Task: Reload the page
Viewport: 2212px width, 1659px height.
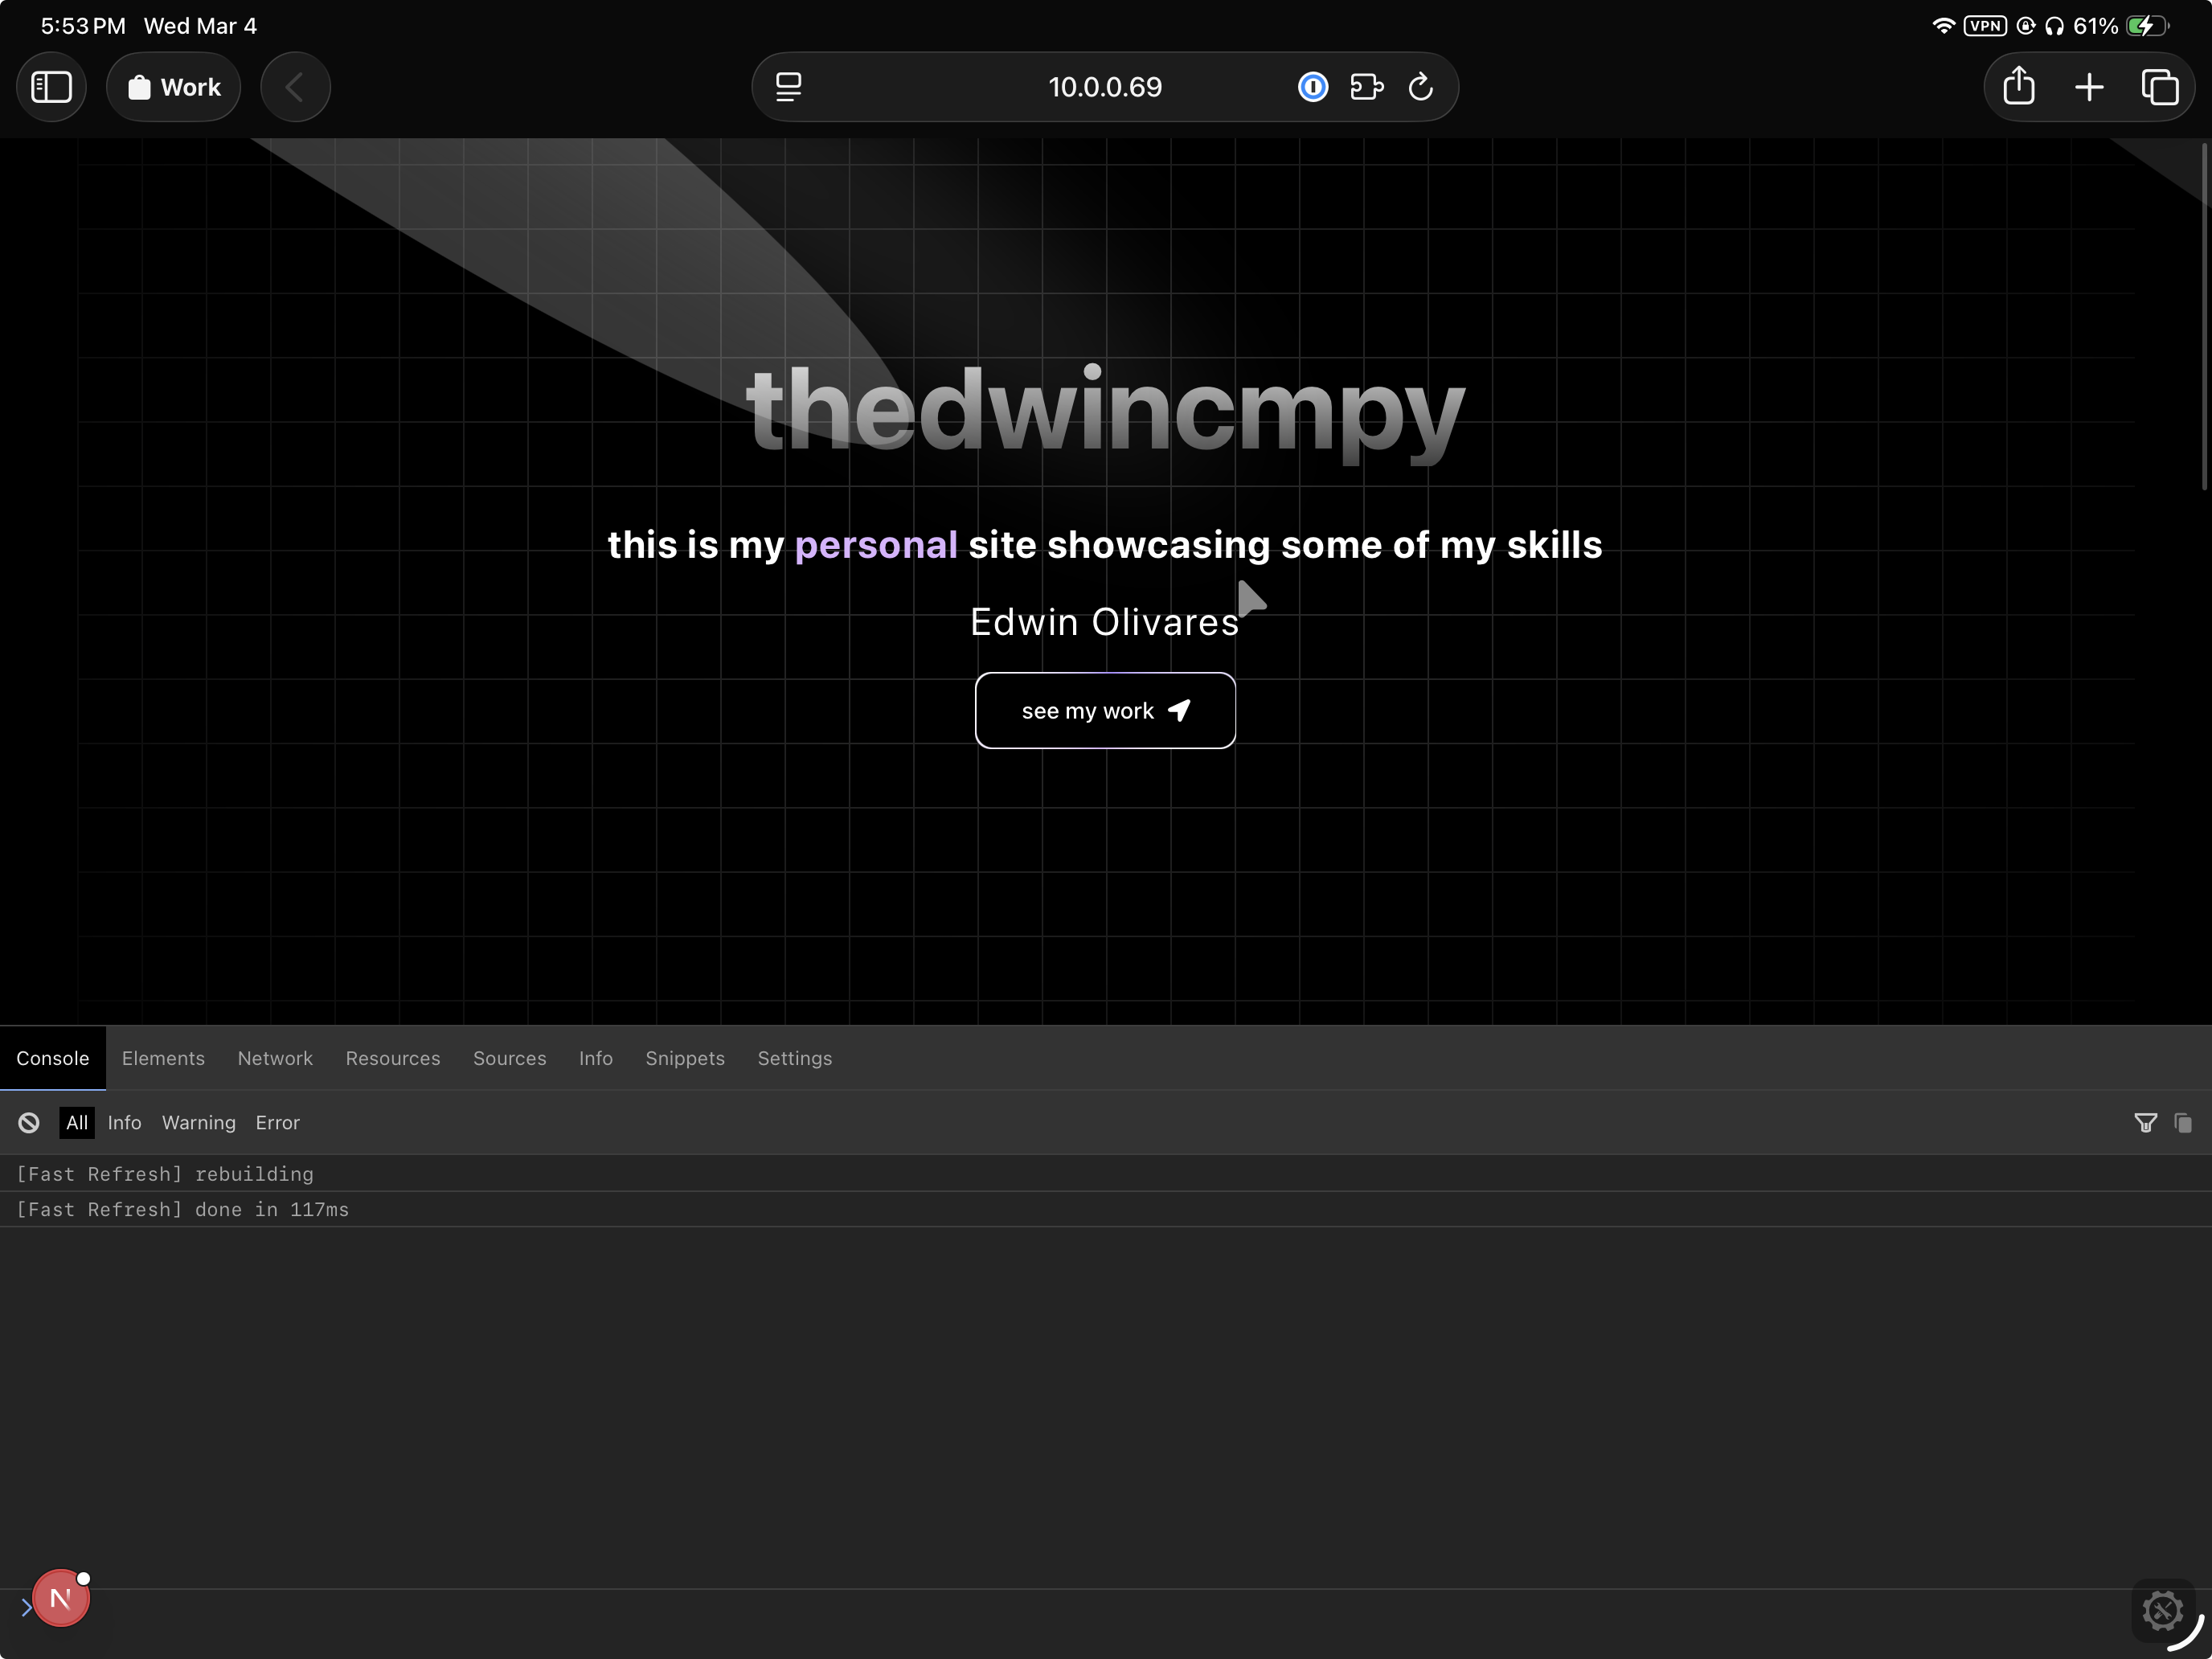Action: click(x=1420, y=87)
